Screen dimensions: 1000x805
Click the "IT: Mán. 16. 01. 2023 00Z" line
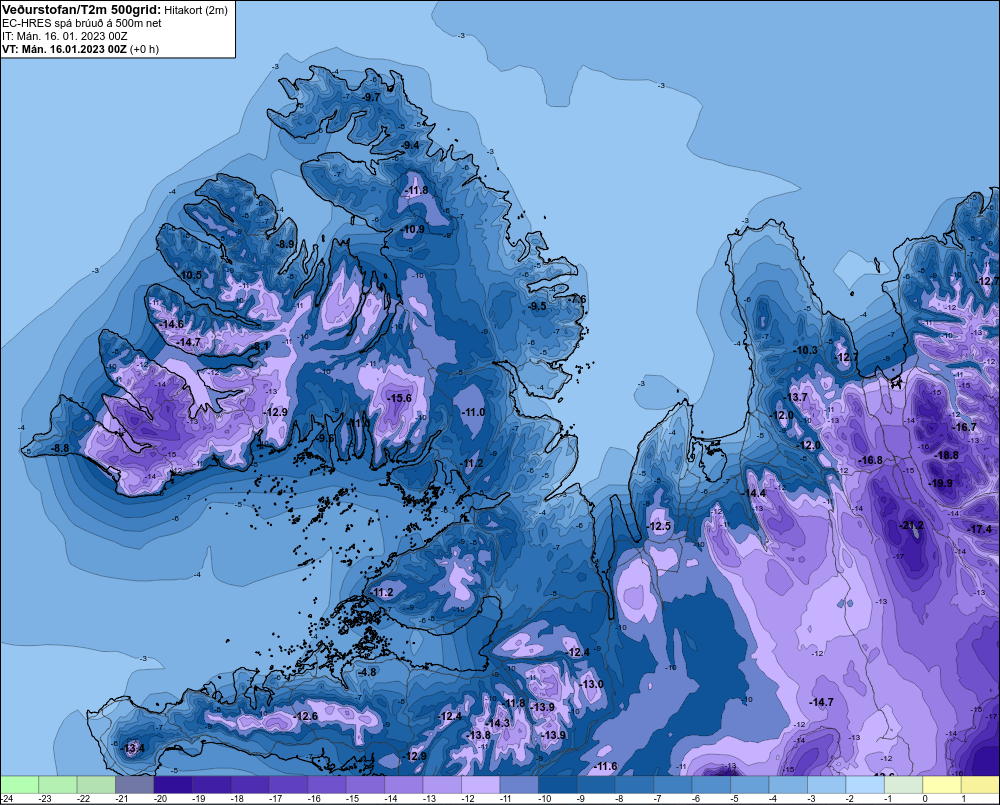tap(64, 36)
